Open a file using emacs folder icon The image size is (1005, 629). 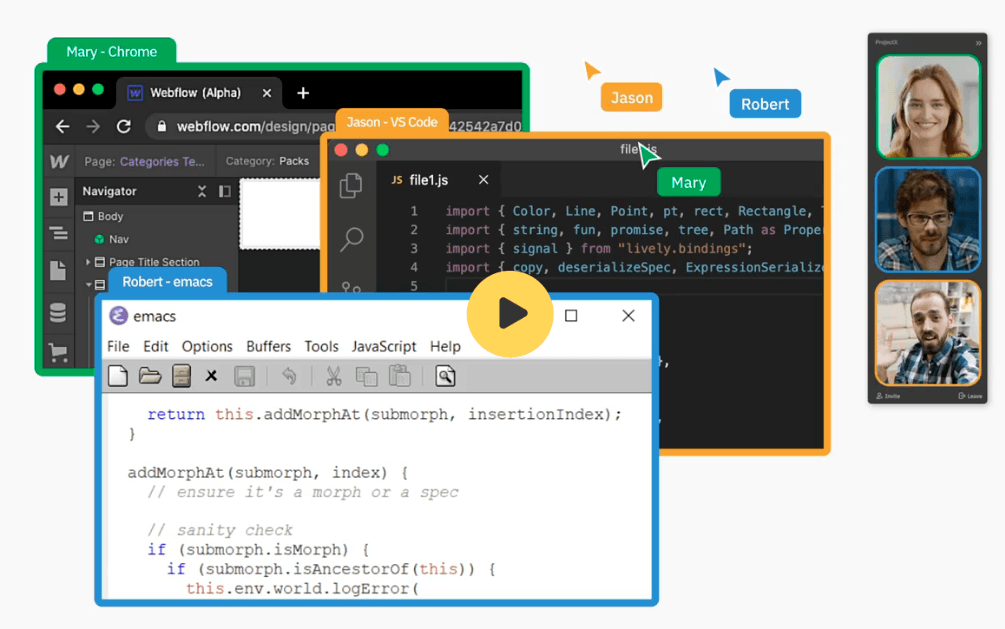150,376
